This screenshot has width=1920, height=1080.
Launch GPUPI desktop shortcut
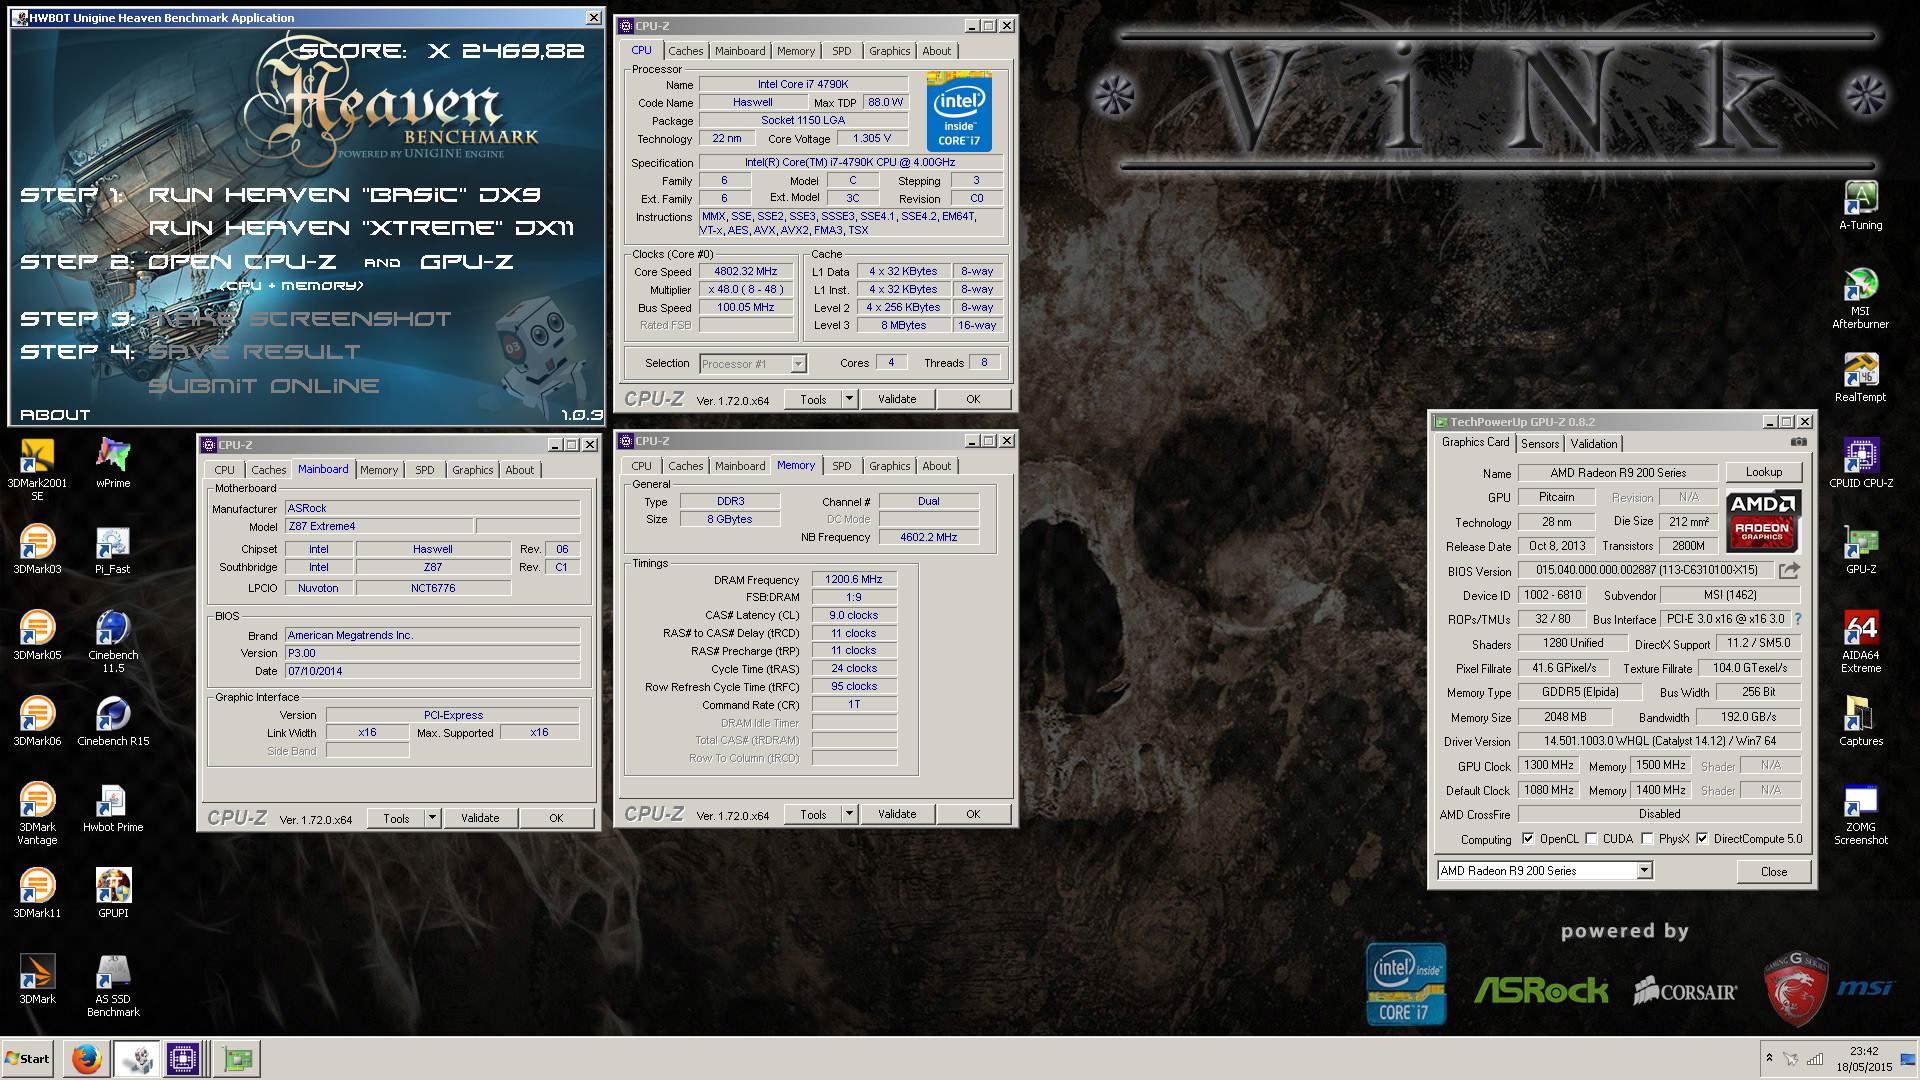(x=113, y=893)
